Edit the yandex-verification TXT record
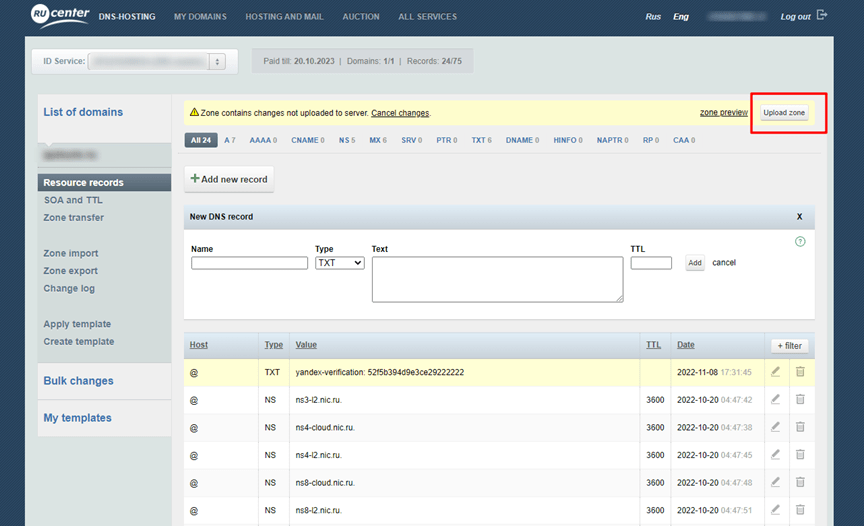 [775, 372]
